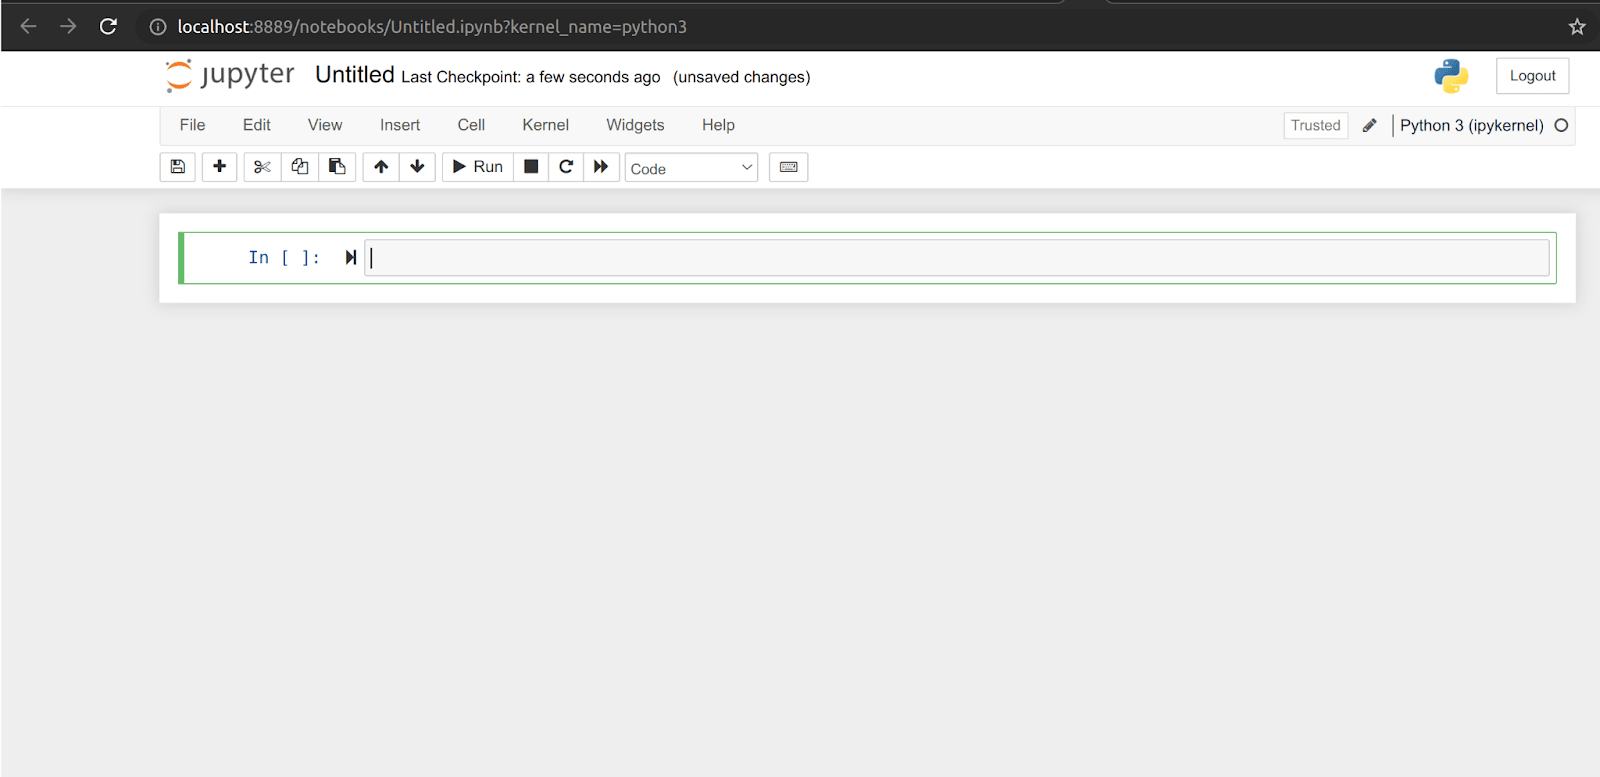Select the cell via the In [ ]: prompt
The width and height of the screenshot is (1600, 777).
coord(284,258)
